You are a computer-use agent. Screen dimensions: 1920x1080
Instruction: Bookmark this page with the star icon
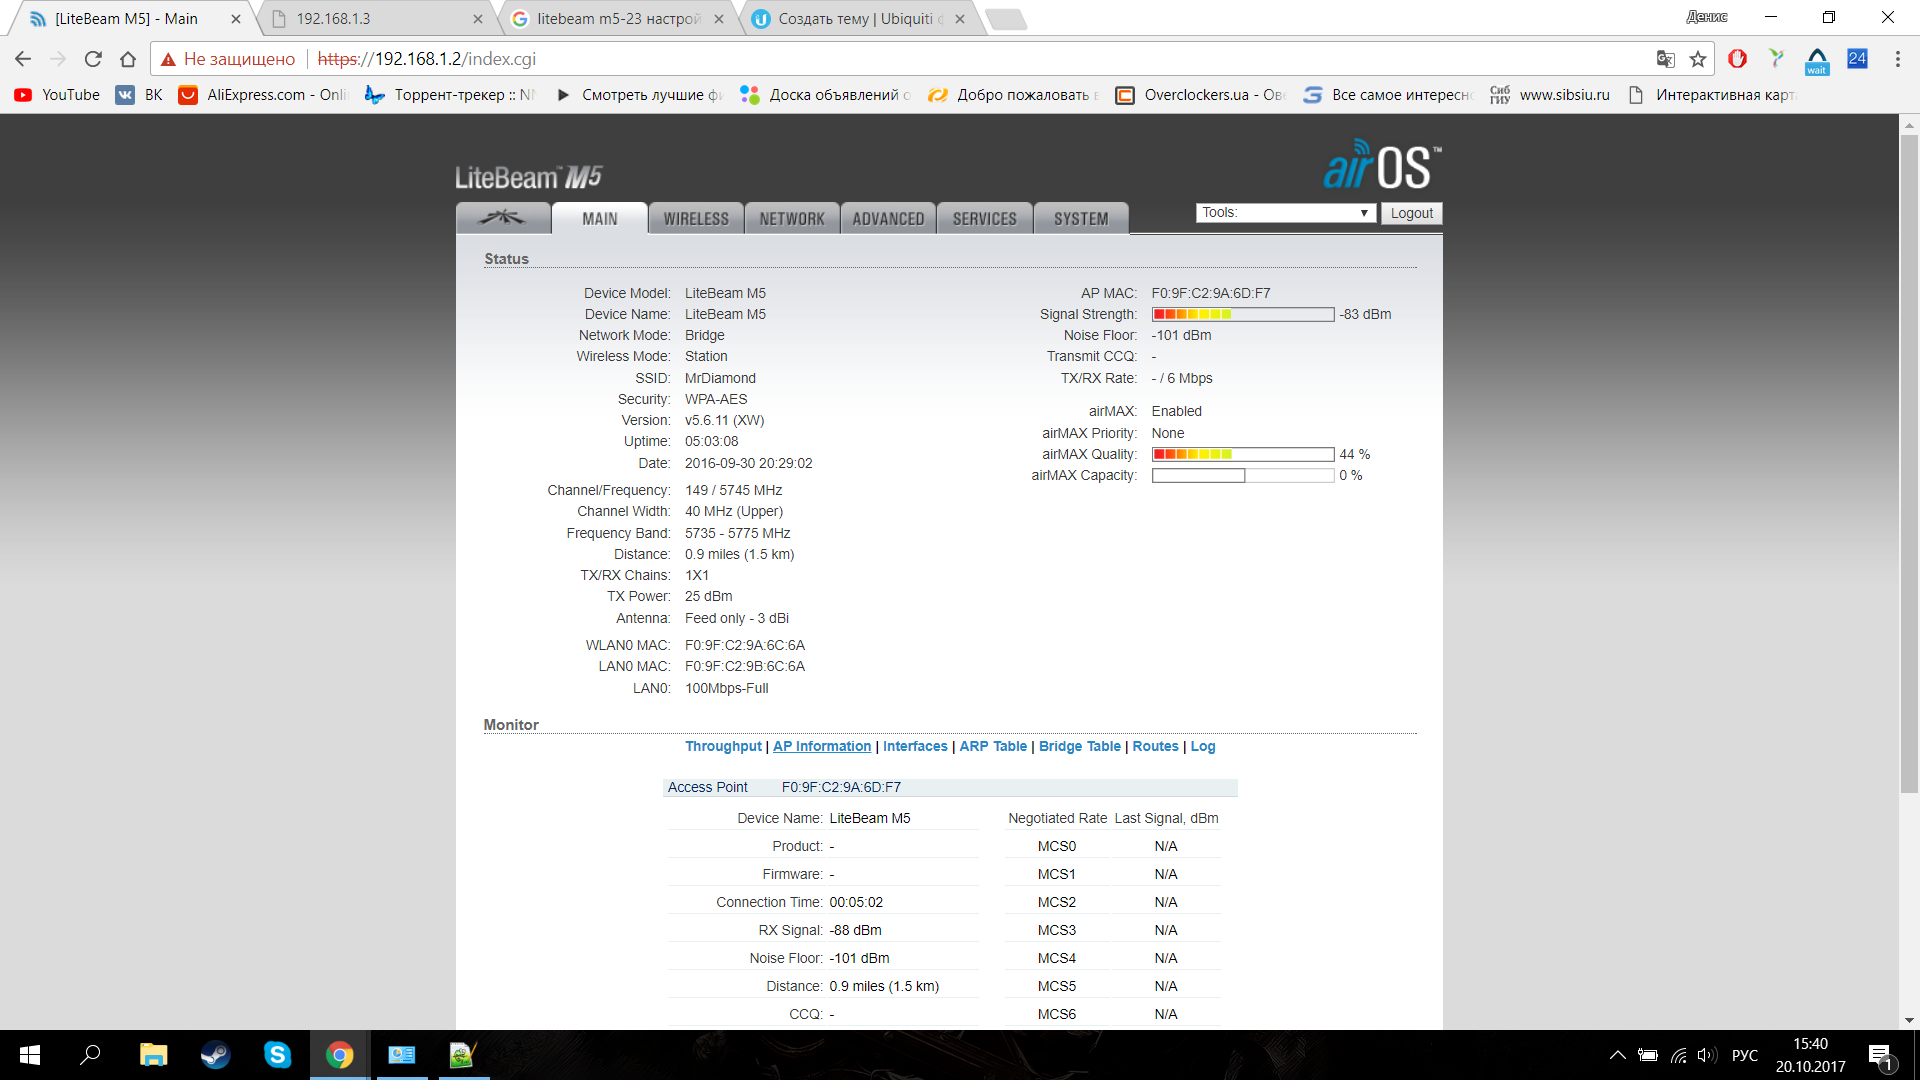[1698, 59]
